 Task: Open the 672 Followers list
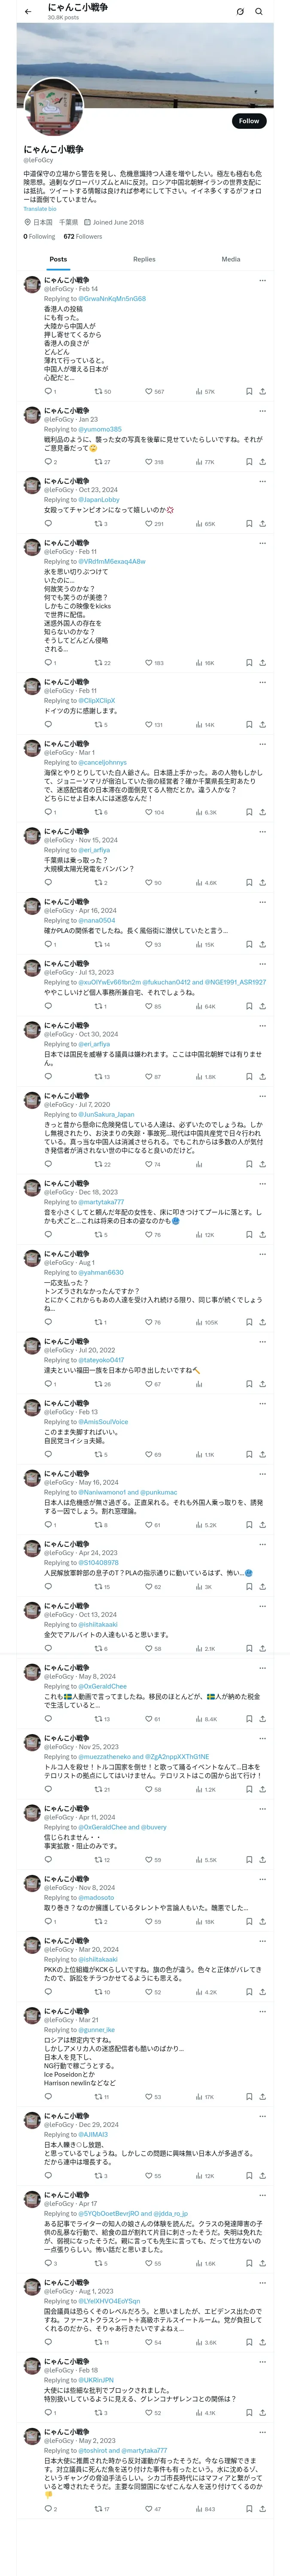[82, 237]
